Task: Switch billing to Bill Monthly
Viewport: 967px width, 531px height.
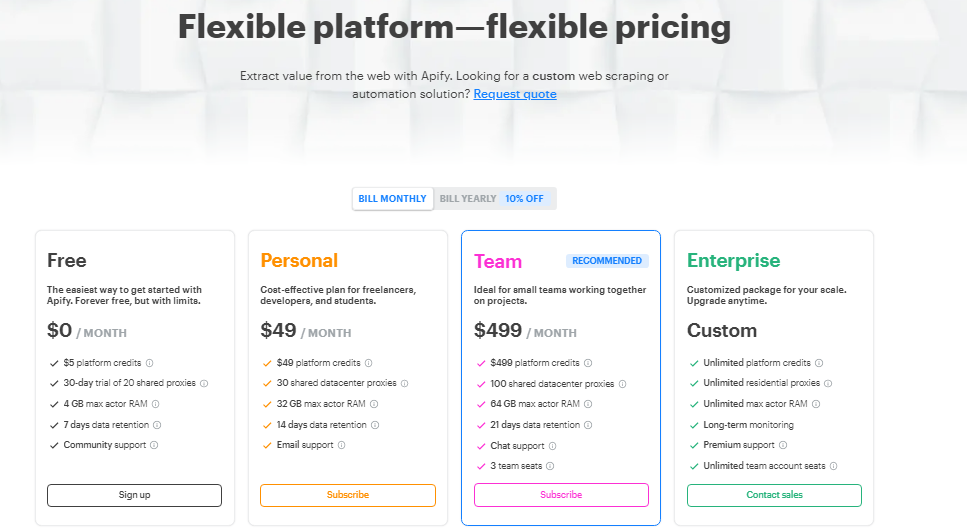Action: pyautogui.click(x=393, y=199)
